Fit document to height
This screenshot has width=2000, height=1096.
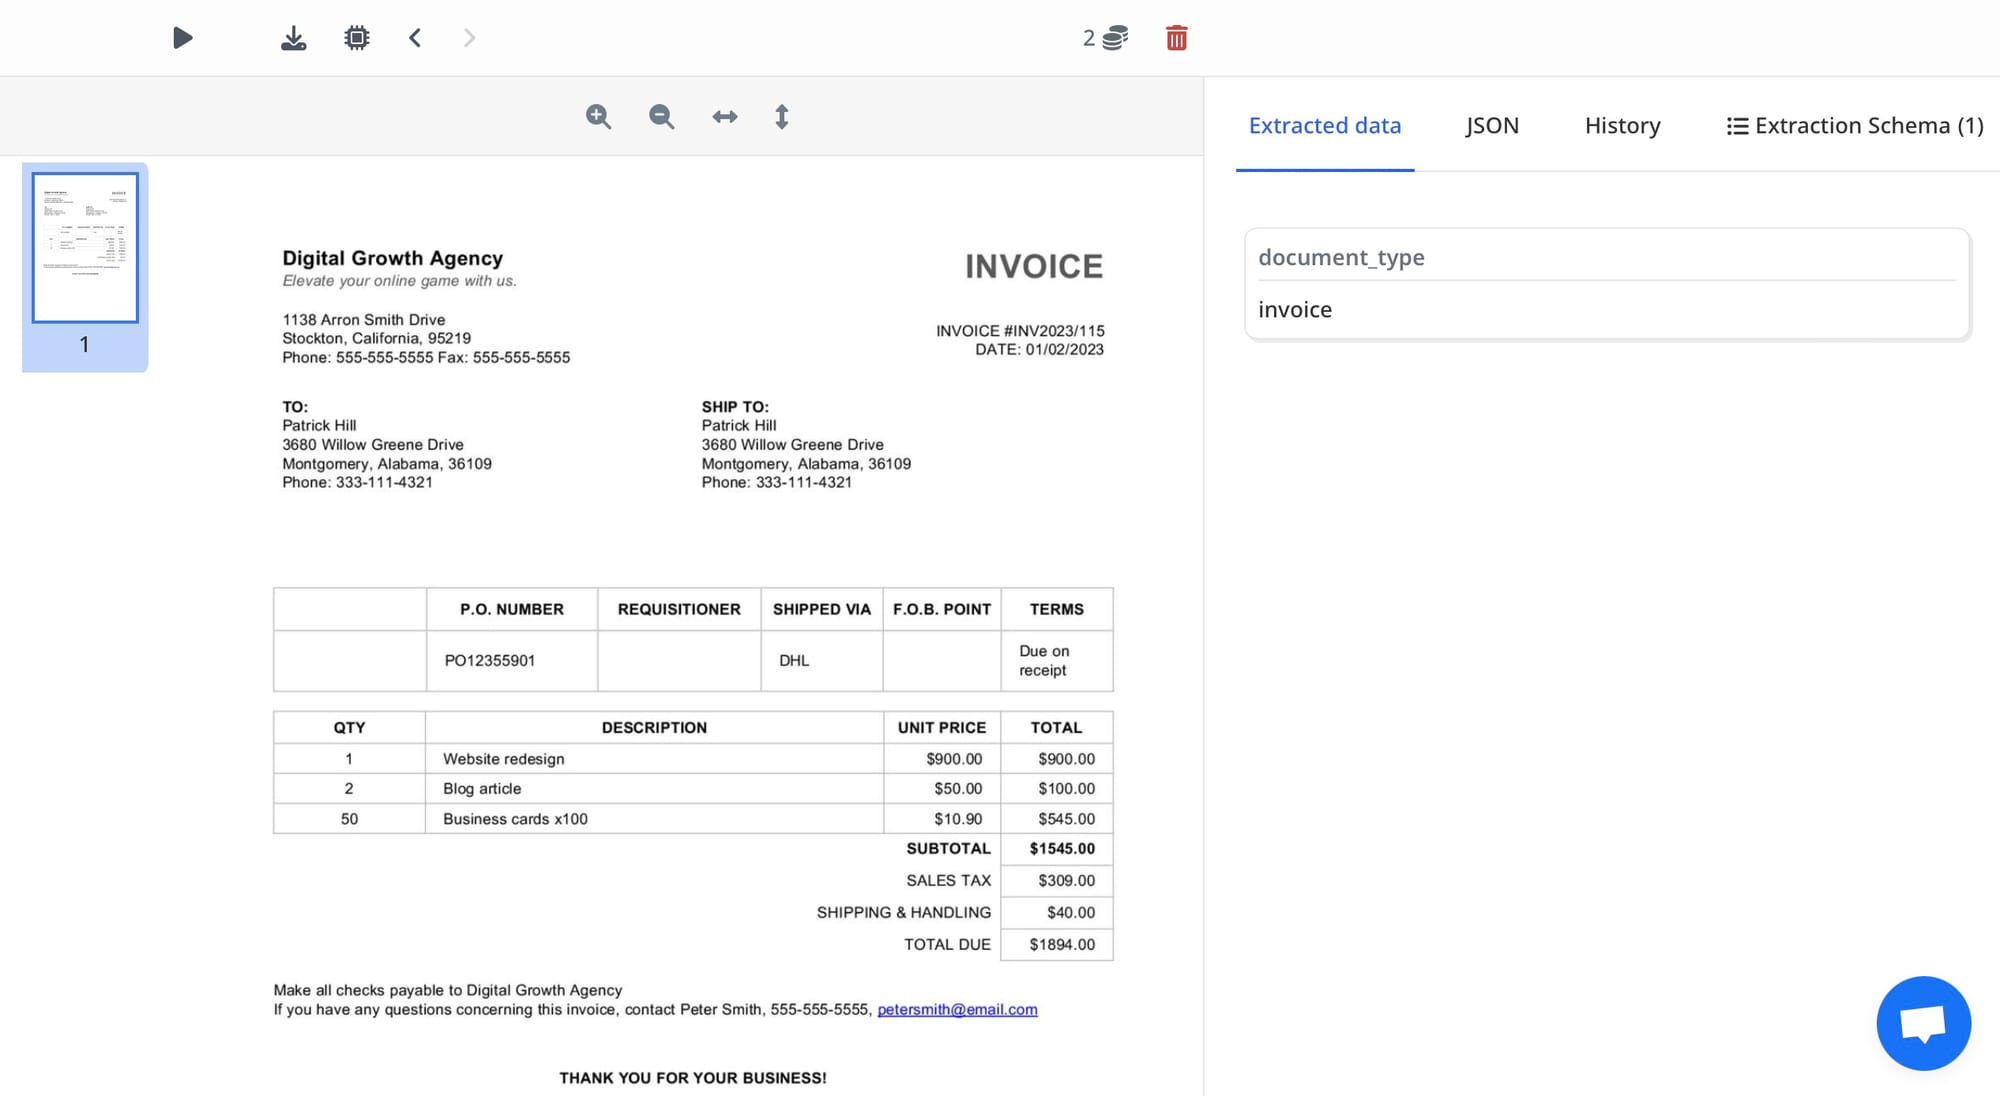pyautogui.click(x=782, y=116)
